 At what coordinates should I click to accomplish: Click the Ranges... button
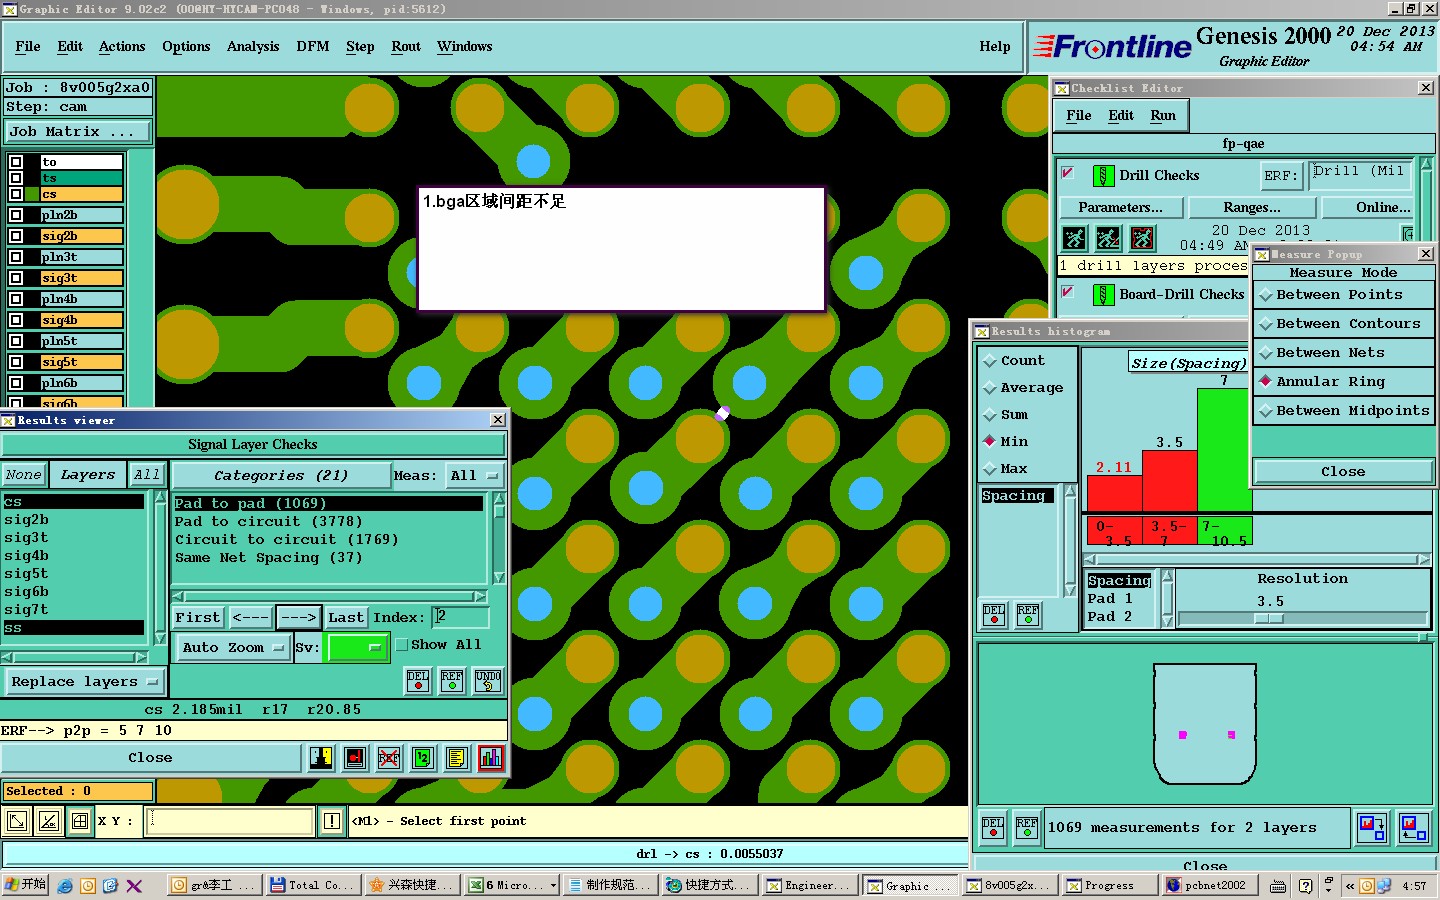click(x=1252, y=208)
